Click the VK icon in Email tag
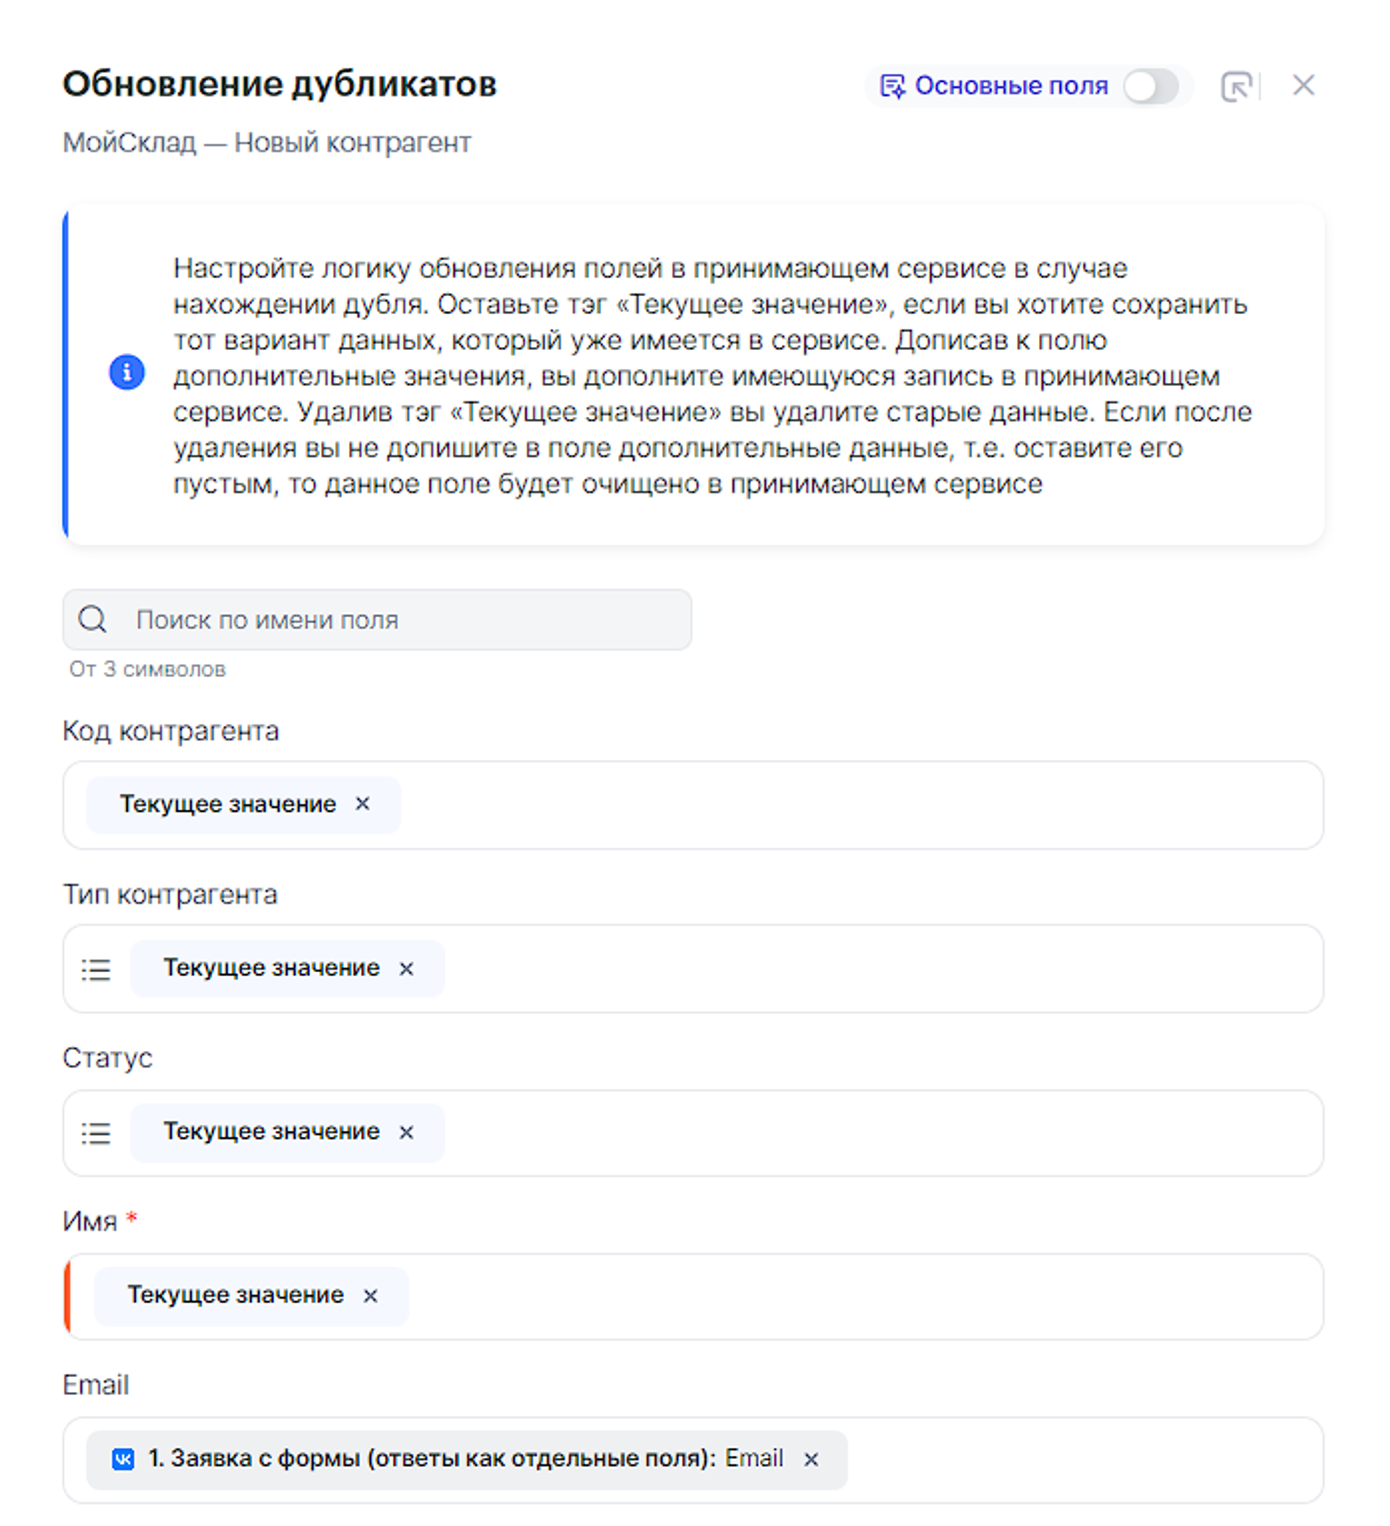 123,1460
